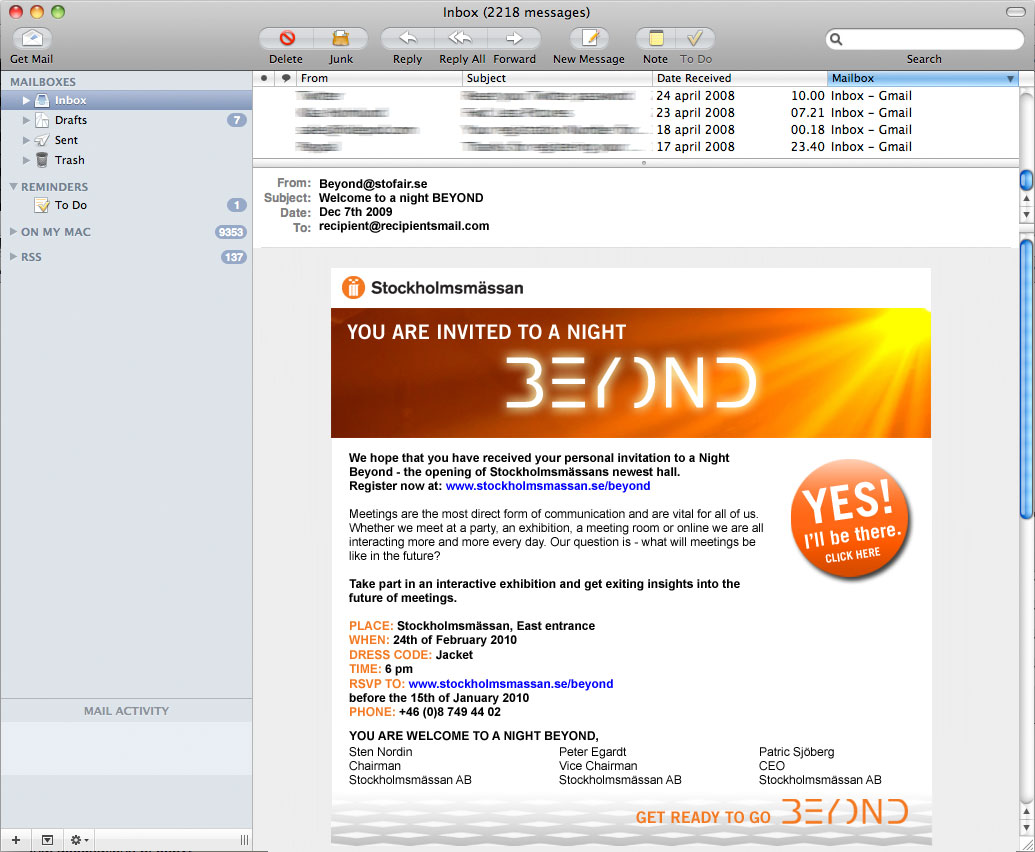
Task: Create a new Note
Action: [x=655, y=38]
